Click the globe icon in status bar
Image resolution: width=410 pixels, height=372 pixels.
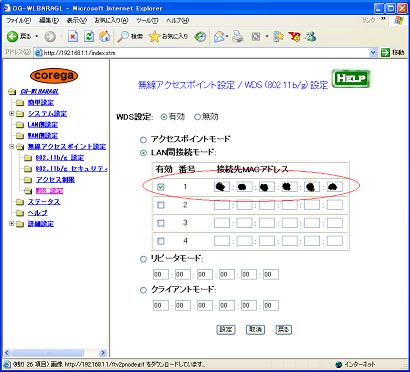[339, 364]
